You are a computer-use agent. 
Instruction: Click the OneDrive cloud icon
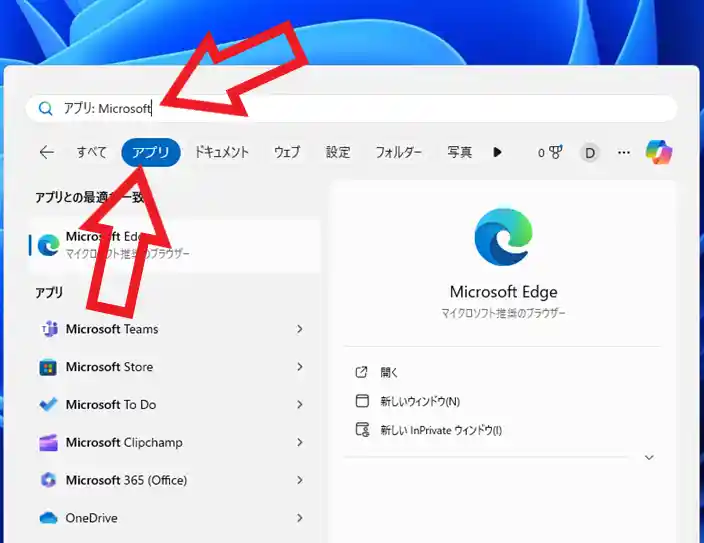tap(48, 518)
